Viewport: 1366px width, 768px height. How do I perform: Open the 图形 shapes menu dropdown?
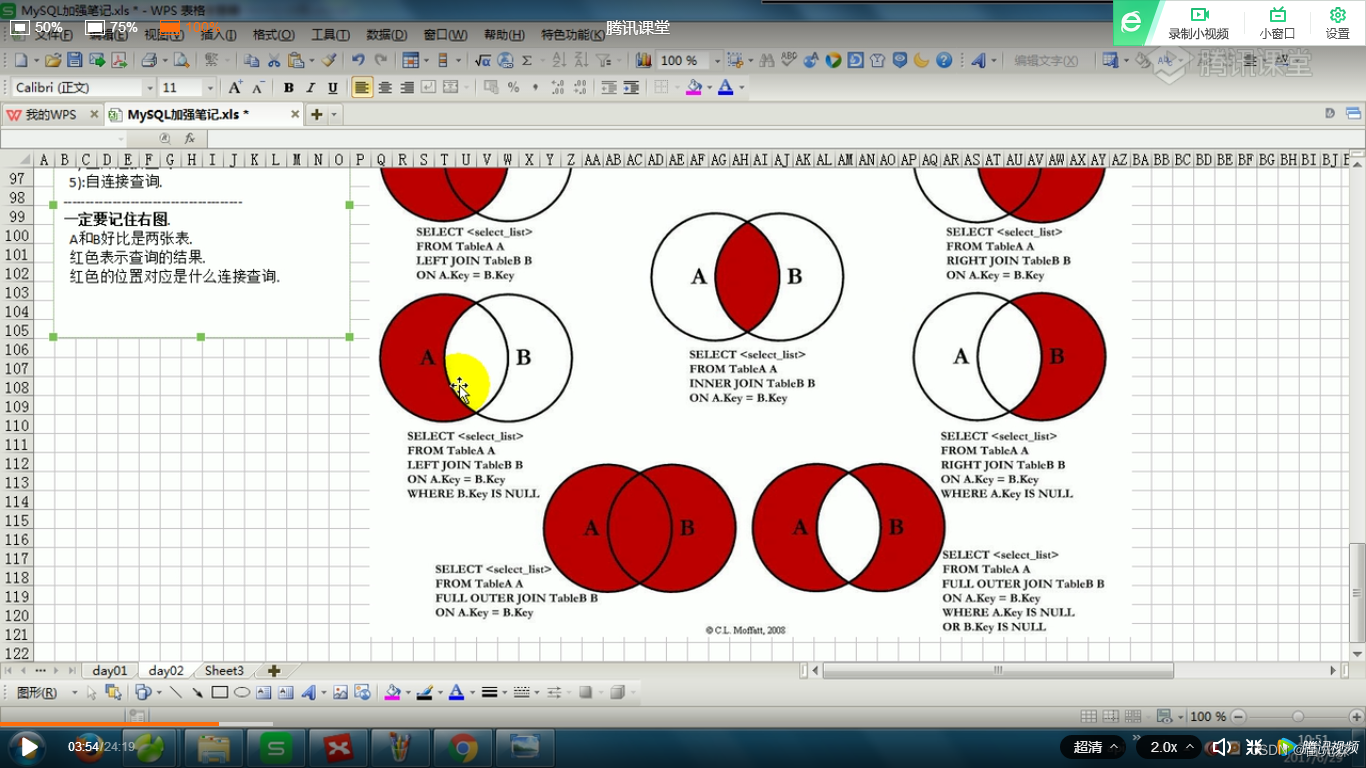point(48,692)
